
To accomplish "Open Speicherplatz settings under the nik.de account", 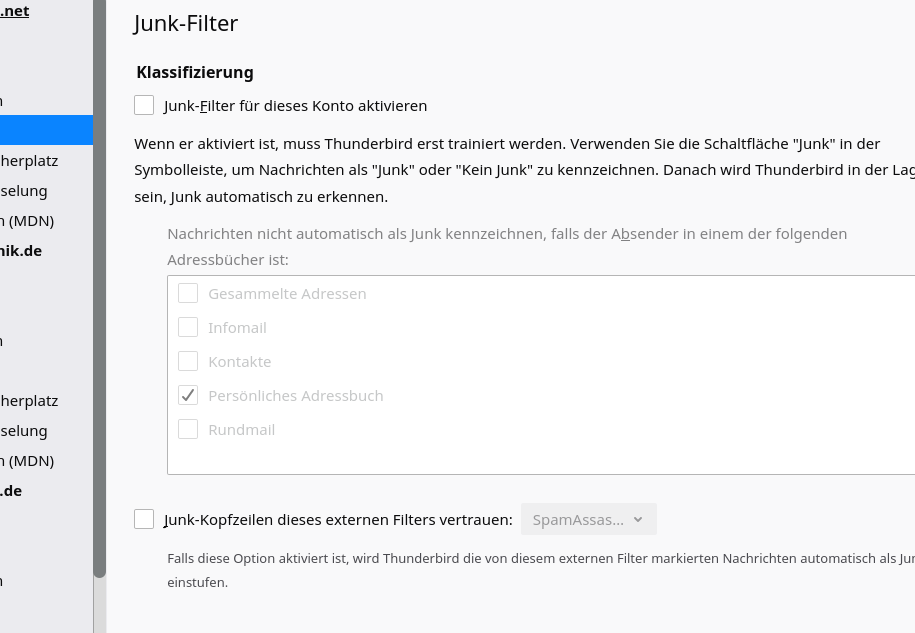I will tap(30, 401).
